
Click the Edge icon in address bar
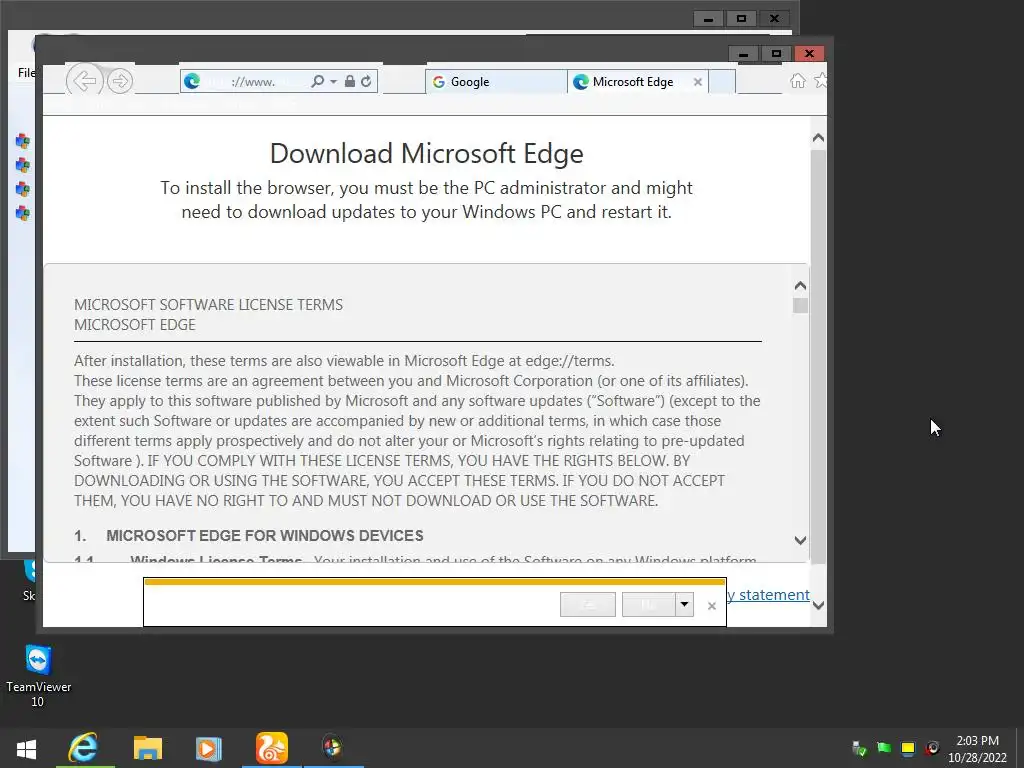pyautogui.click(x=192, y=81)
